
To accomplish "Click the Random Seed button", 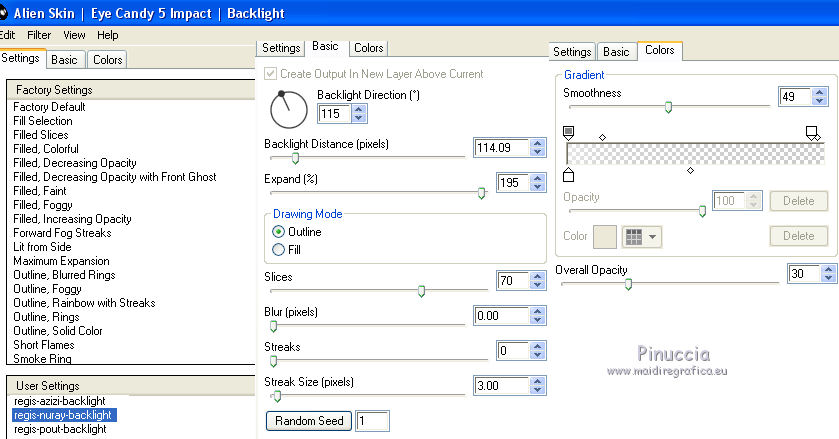I will tap(309, 421).
